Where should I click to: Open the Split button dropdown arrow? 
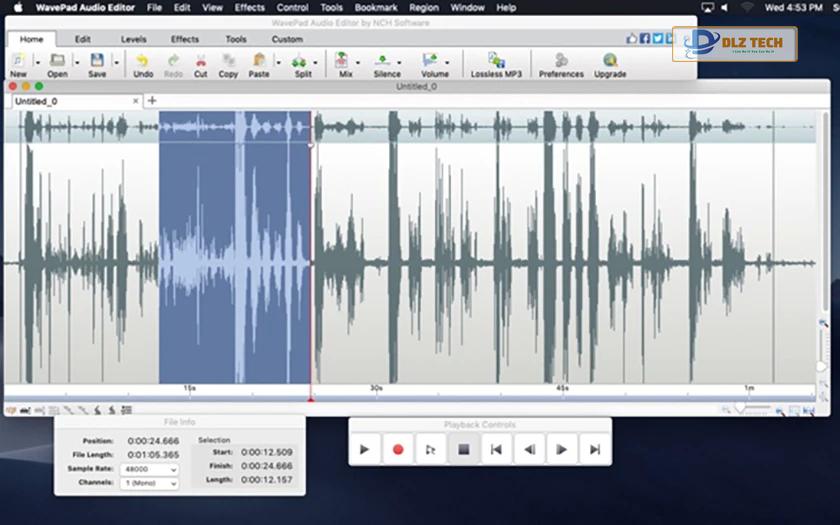[x=315, y=62]
